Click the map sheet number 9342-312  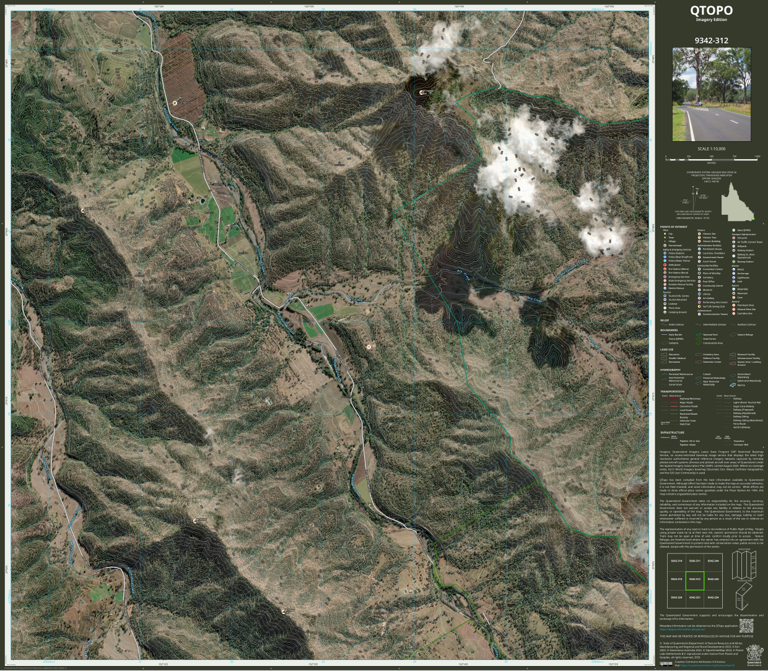[711, 41]
